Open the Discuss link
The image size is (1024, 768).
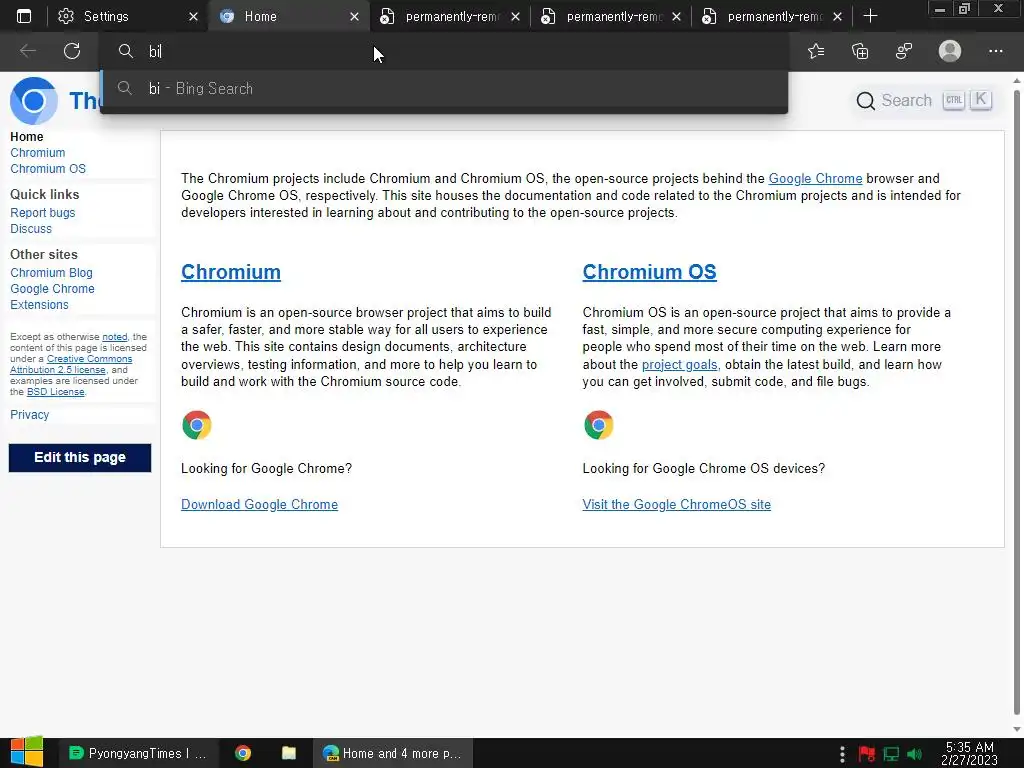click(x=31, y=229)
